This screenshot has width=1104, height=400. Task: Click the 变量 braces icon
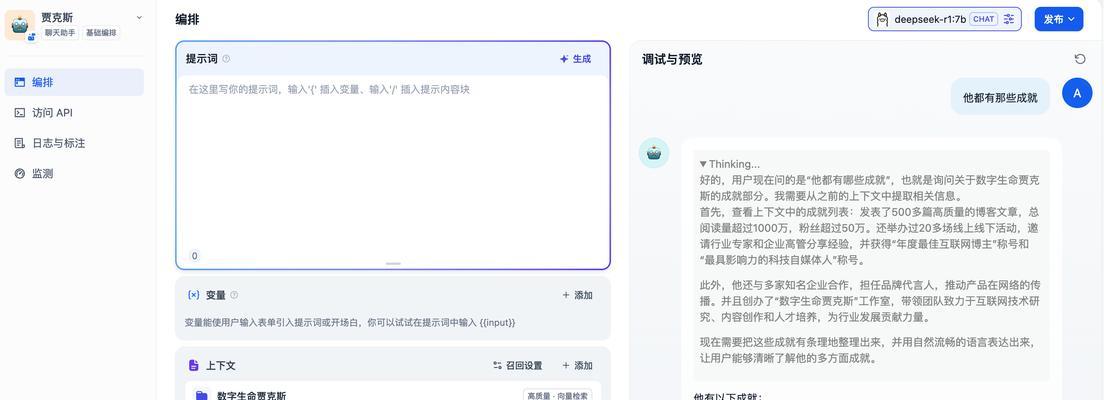click(194, 295)
